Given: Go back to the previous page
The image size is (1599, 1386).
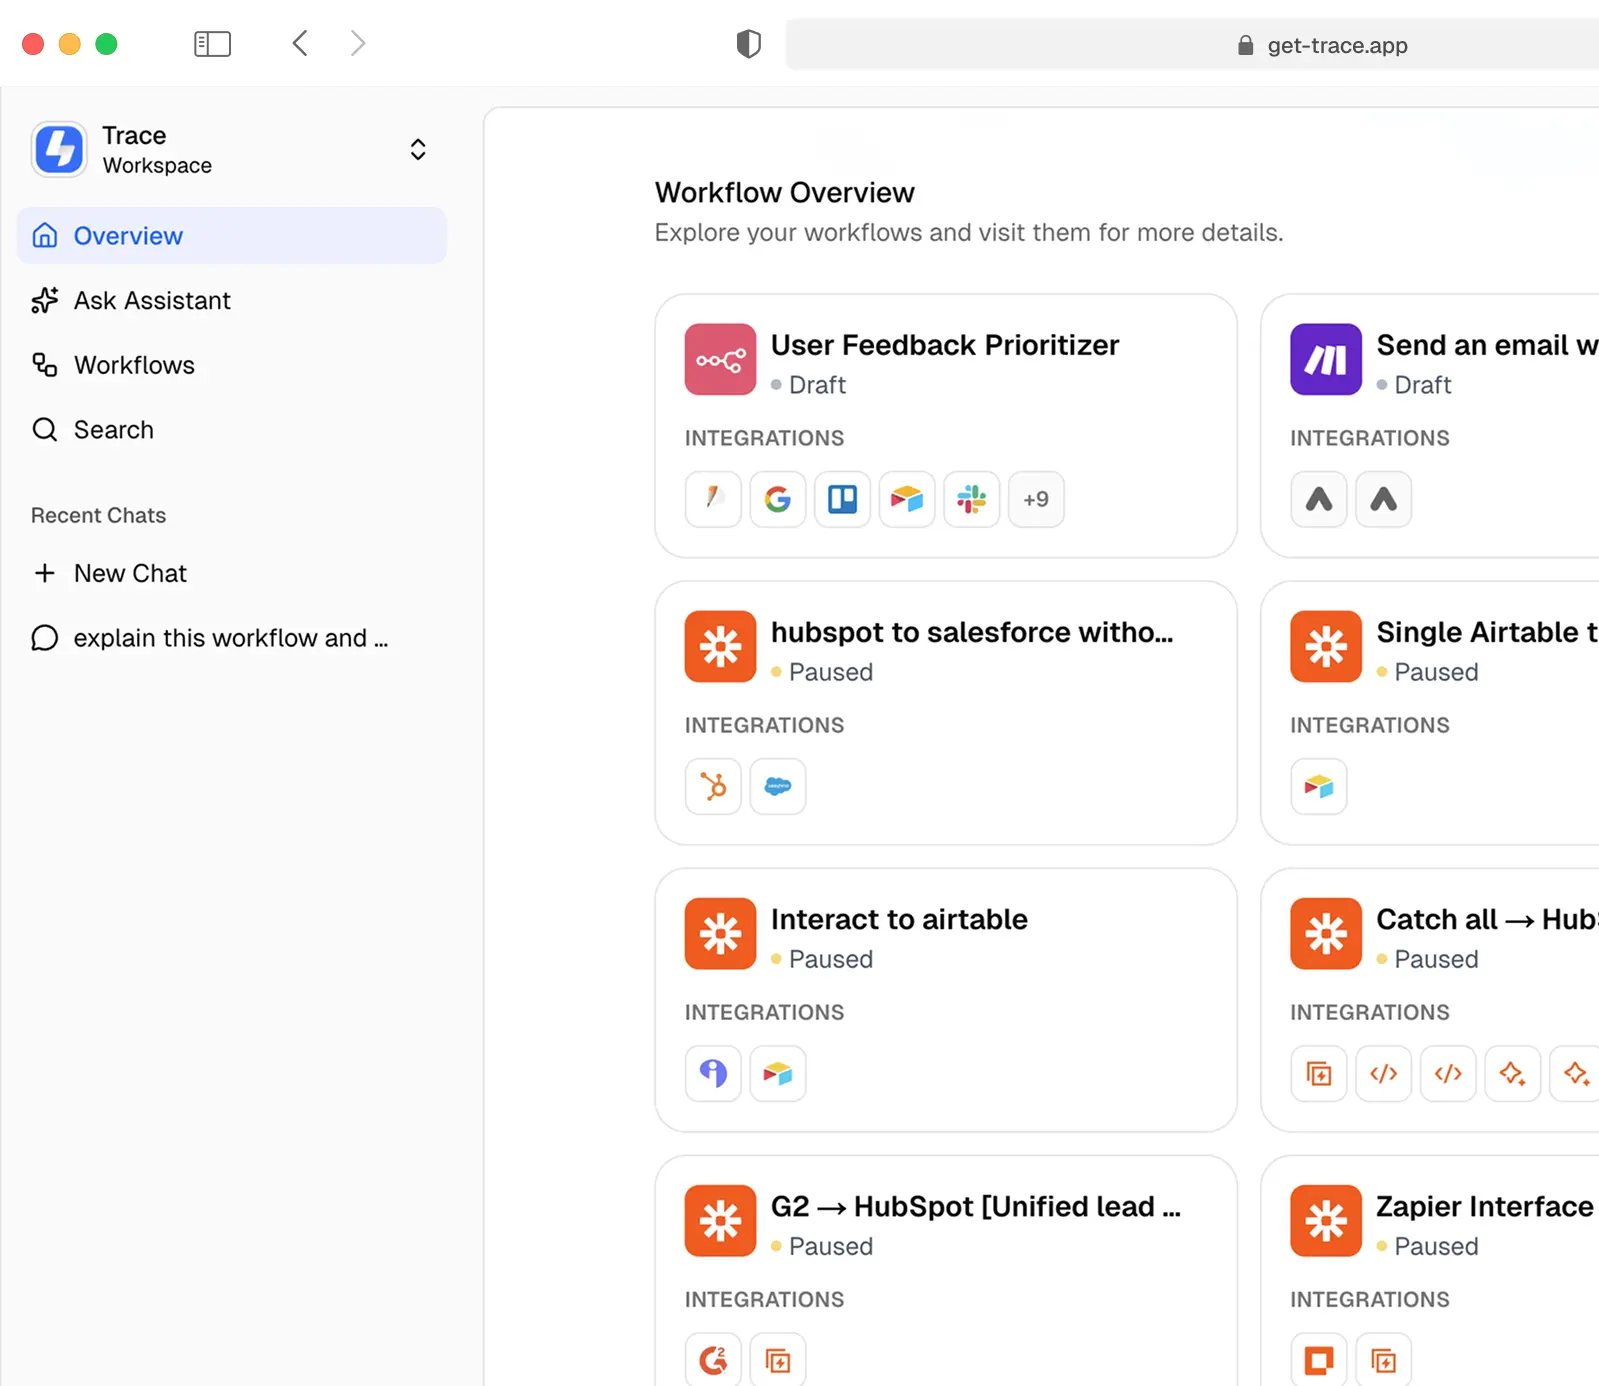Looking at the screenshot, I should point(300,44).
